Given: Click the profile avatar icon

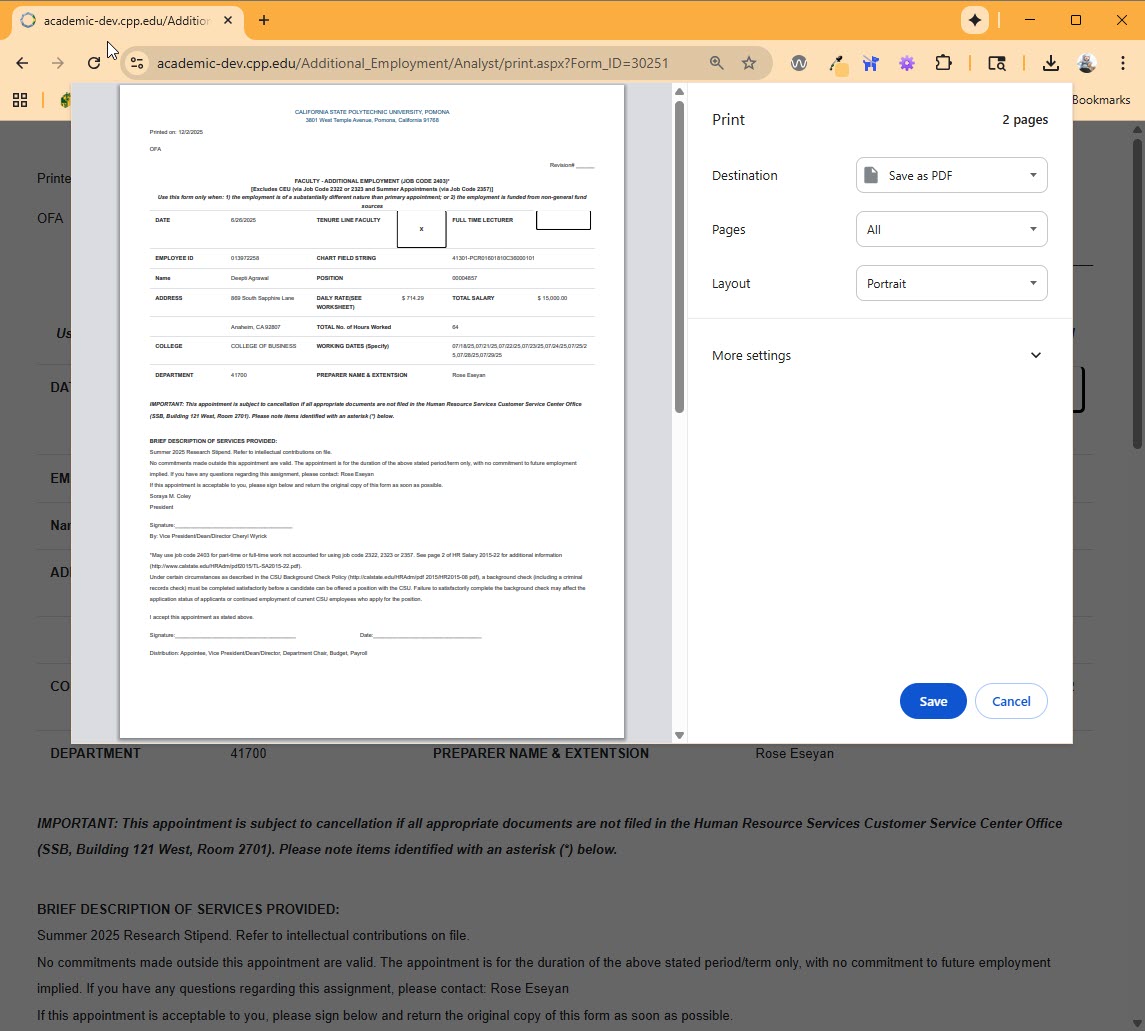Looking at the screenshot, I should coord(1087,62).
